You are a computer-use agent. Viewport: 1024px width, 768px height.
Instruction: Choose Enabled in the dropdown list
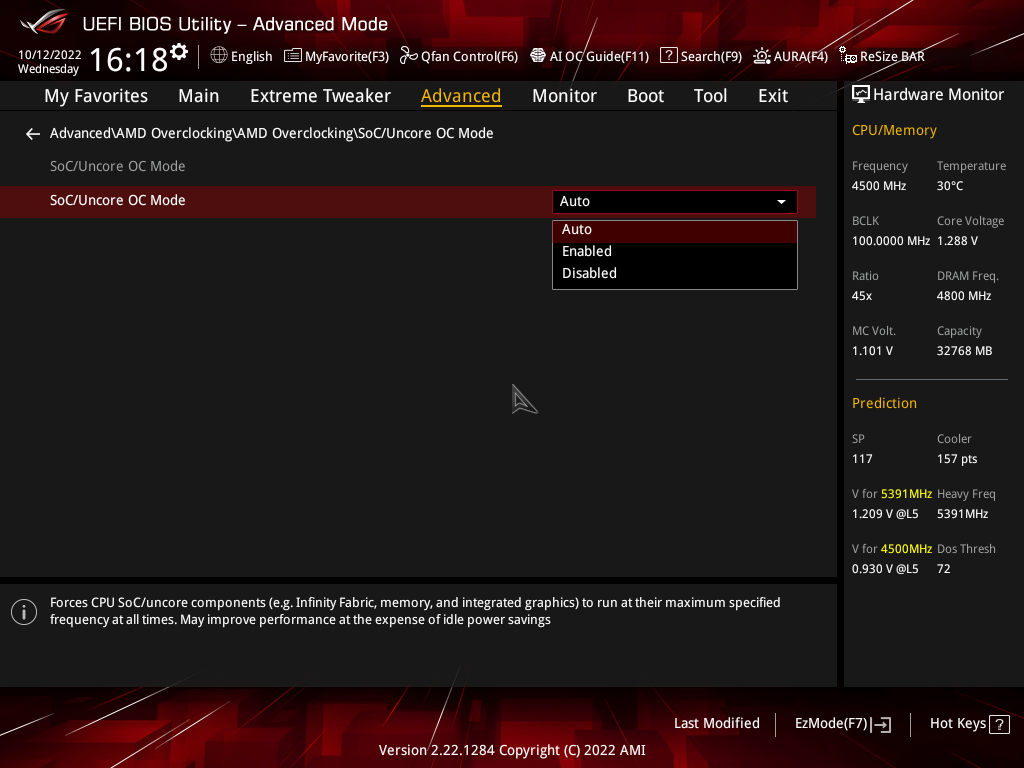[675, 251]
